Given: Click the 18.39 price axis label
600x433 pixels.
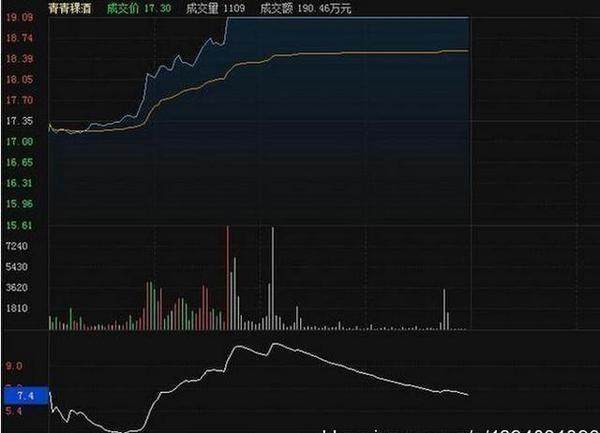Looking at the screenshot, I should (x=20, y=59).
